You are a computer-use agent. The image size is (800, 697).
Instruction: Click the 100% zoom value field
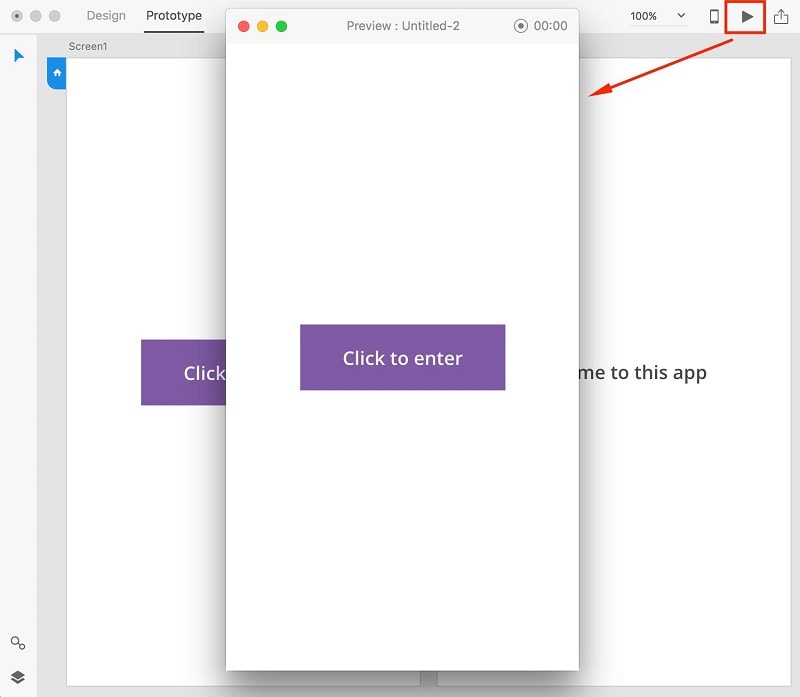[x=643, y=16]
